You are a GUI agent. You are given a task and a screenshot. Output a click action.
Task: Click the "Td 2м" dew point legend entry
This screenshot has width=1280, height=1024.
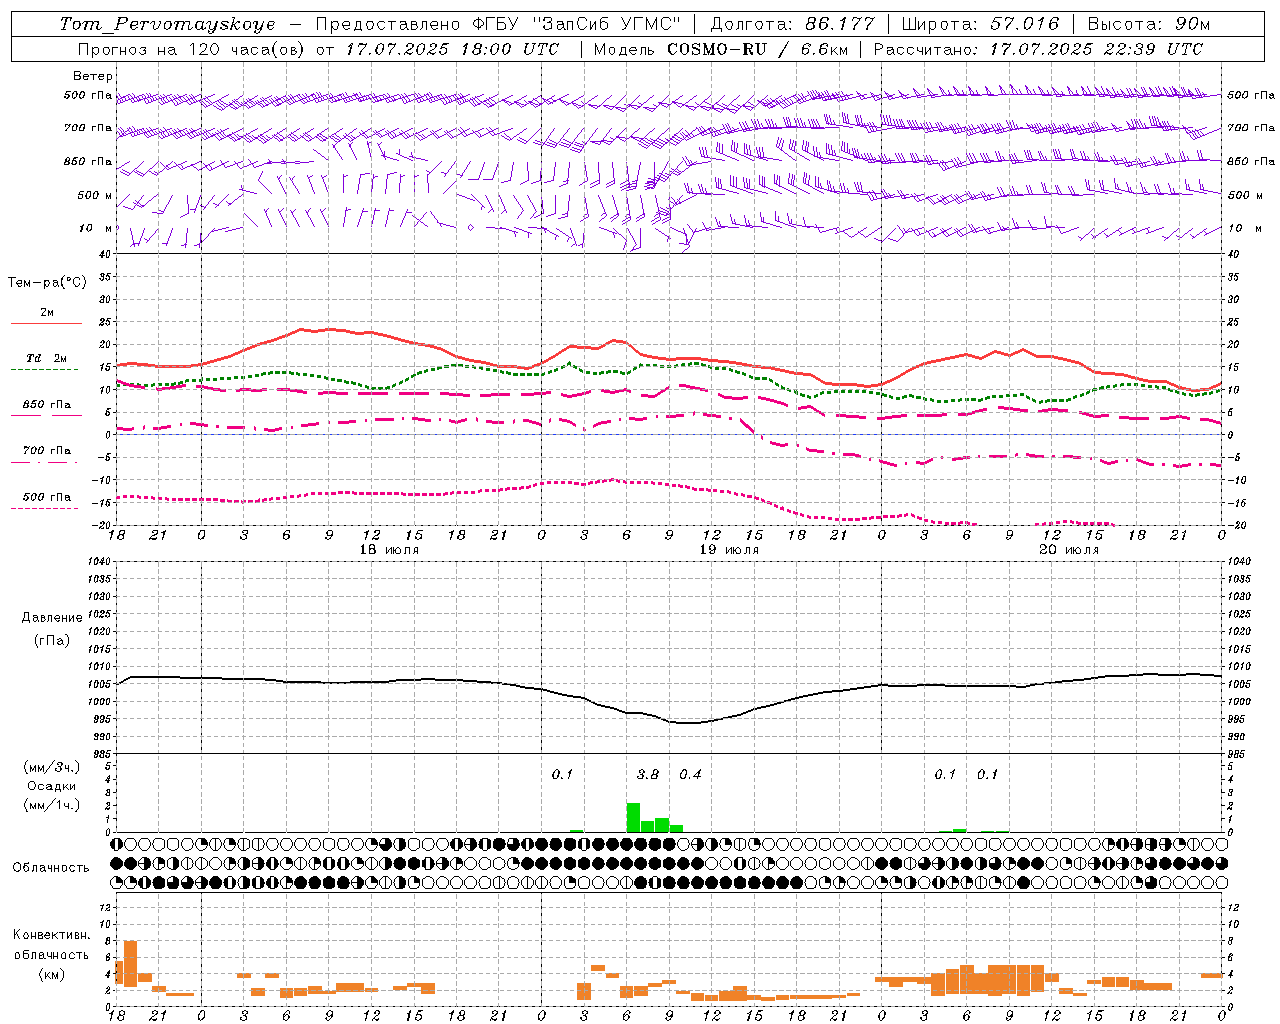[x=47, y=358]
